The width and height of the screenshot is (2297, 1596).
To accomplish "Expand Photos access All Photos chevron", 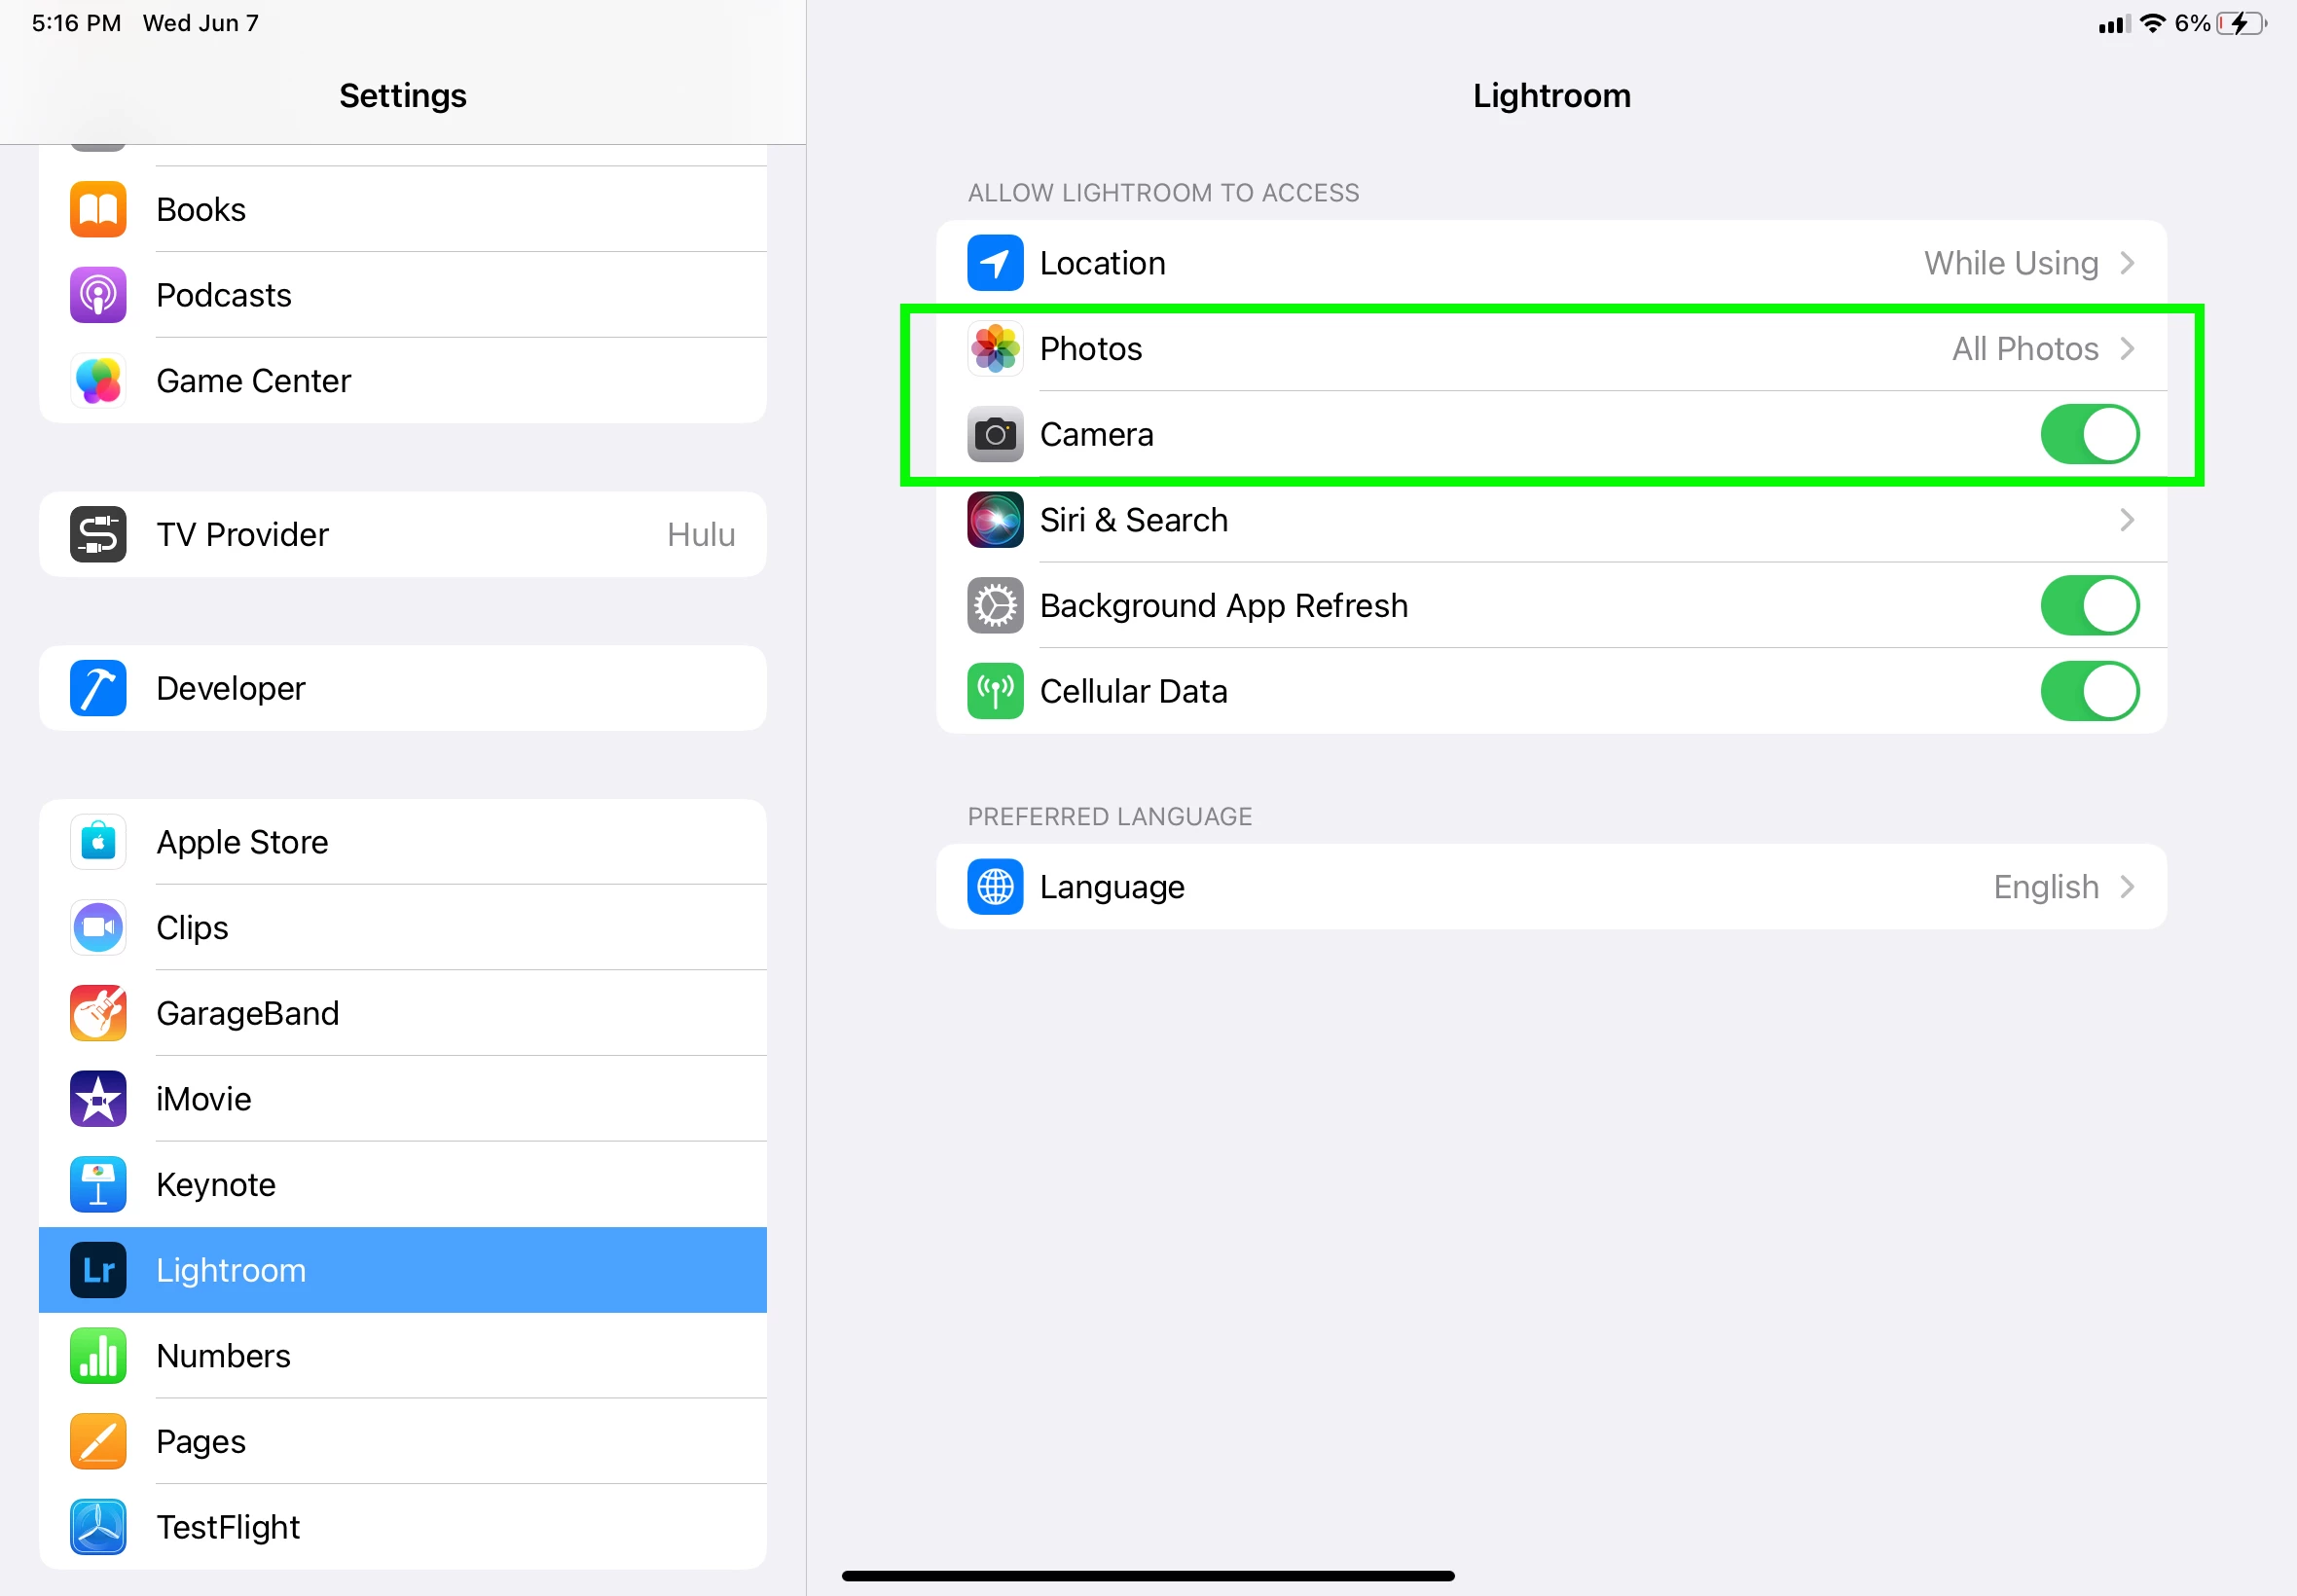I will 2126,349.
